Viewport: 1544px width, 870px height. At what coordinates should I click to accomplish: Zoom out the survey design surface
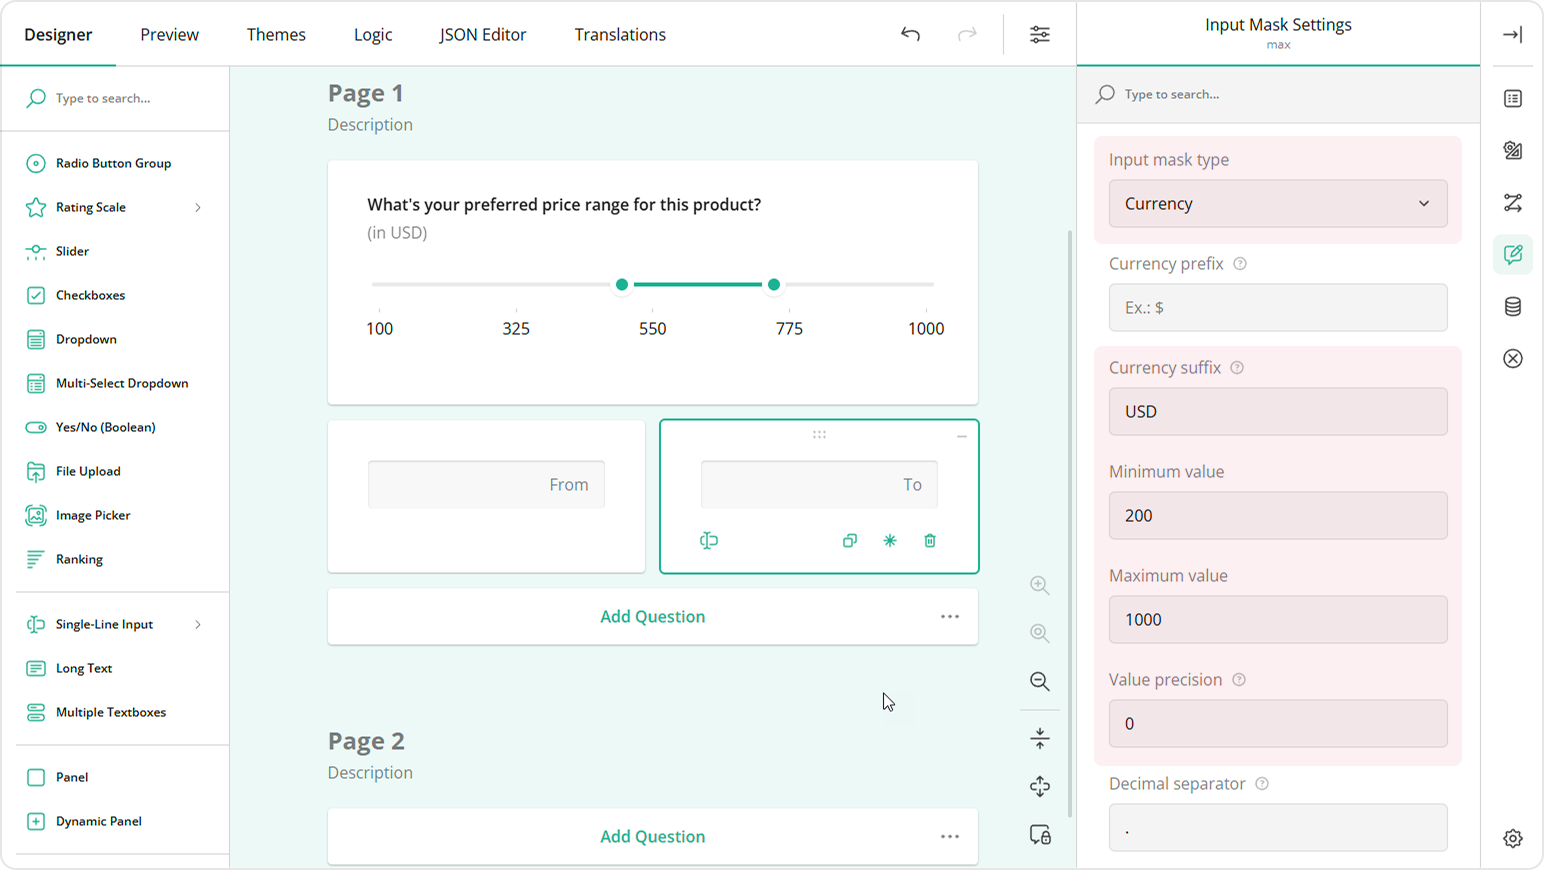coord(1039,681)
